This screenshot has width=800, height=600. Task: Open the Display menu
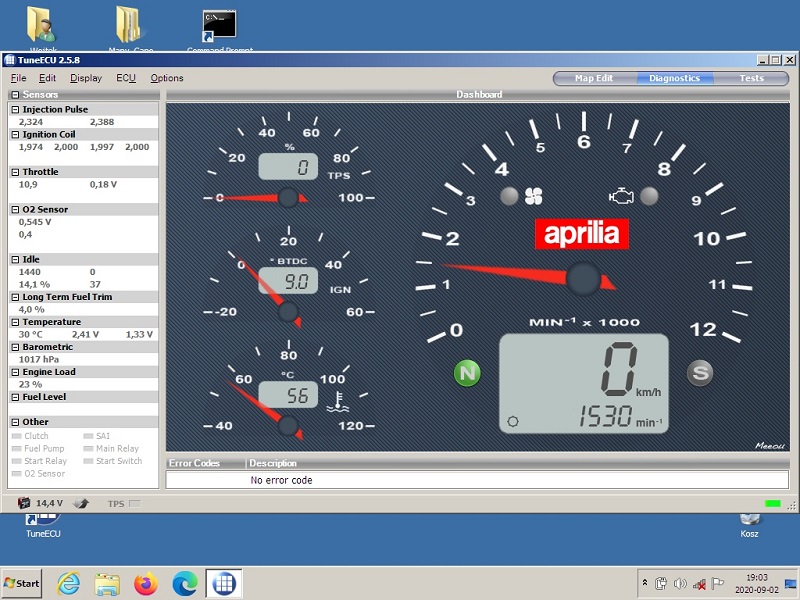coord(86,78)
